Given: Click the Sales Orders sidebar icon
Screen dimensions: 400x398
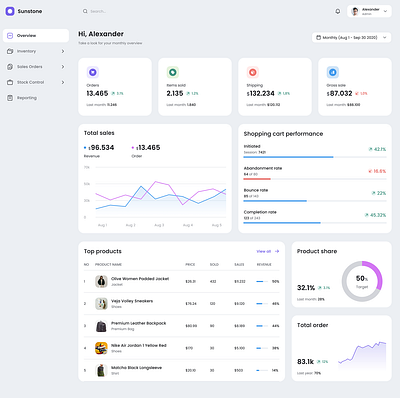Looking at the screenshot, I should 10,67.
